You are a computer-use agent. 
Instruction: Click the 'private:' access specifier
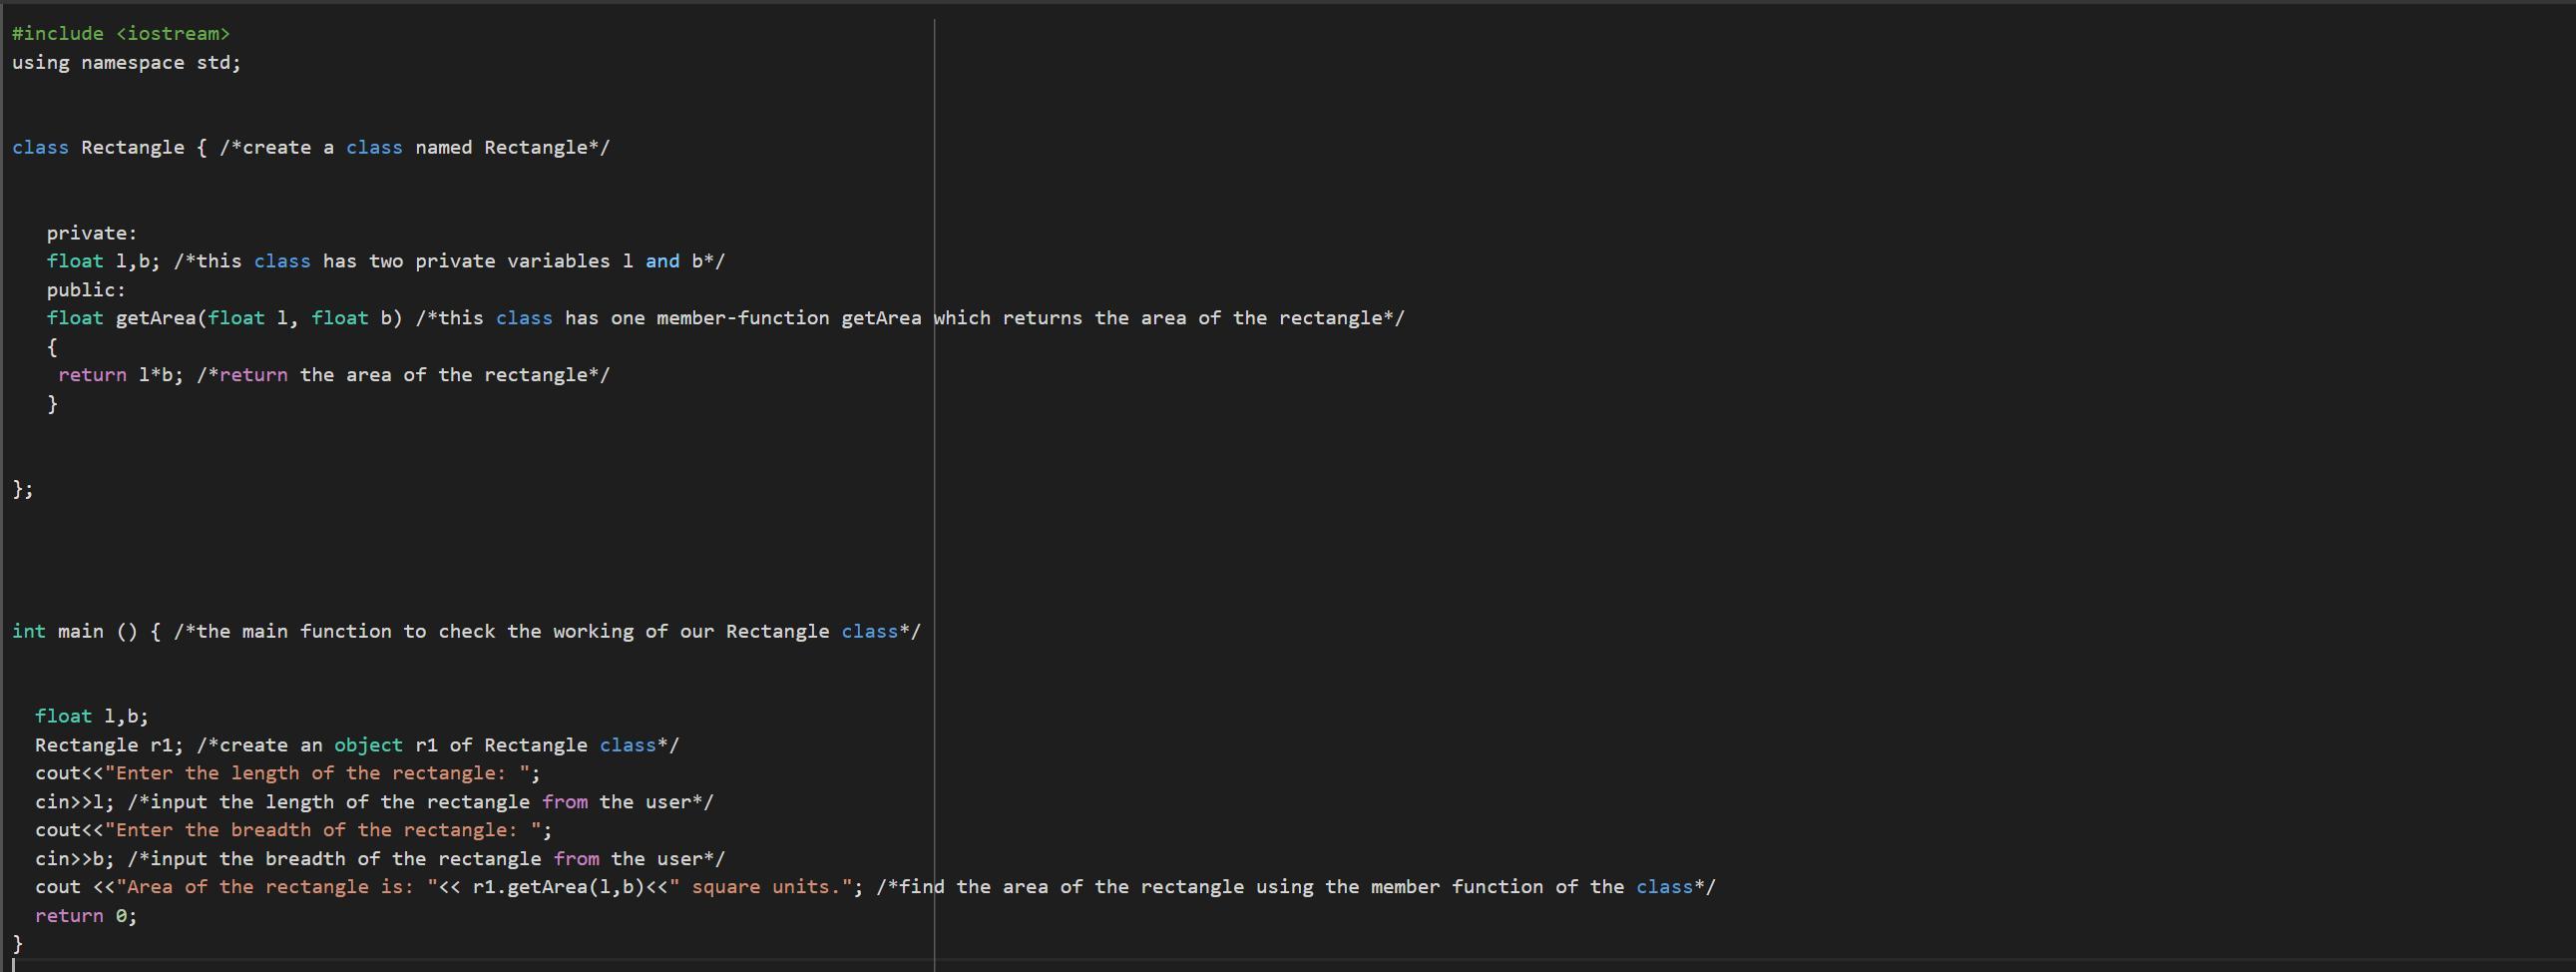[x=92, y=233]
